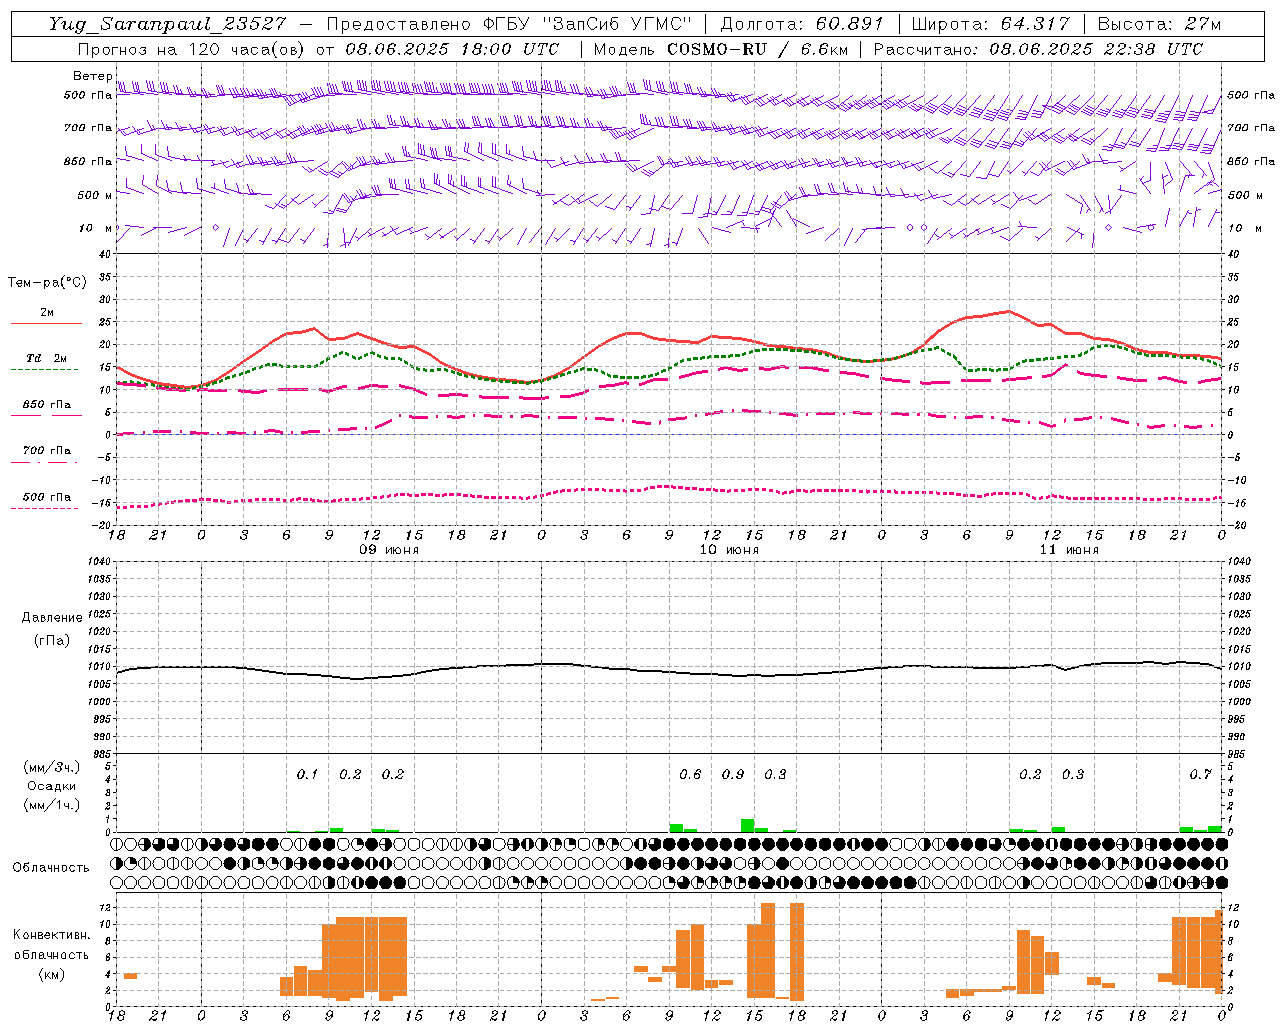
Task: Click the 09 июня date label
Action: 389,550
